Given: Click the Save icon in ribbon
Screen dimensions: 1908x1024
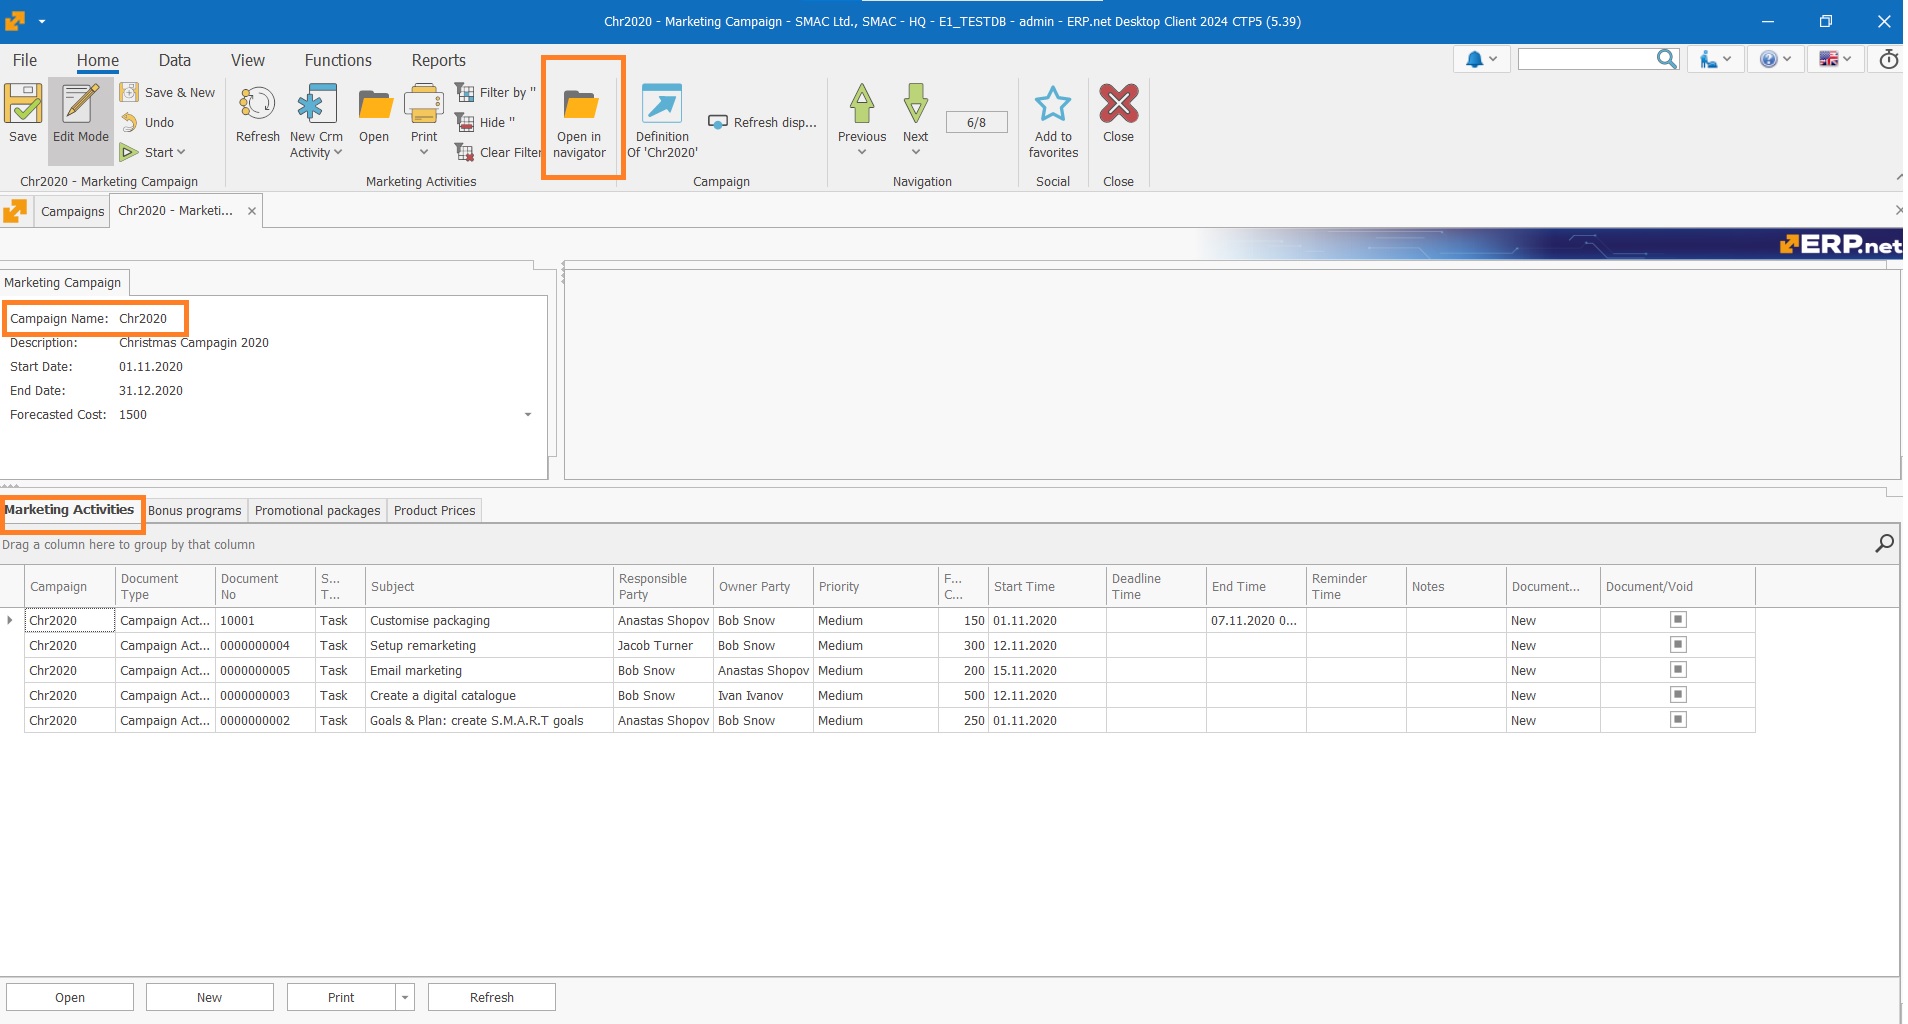Looking at the screenshot, I should click(x=23, y=104).
